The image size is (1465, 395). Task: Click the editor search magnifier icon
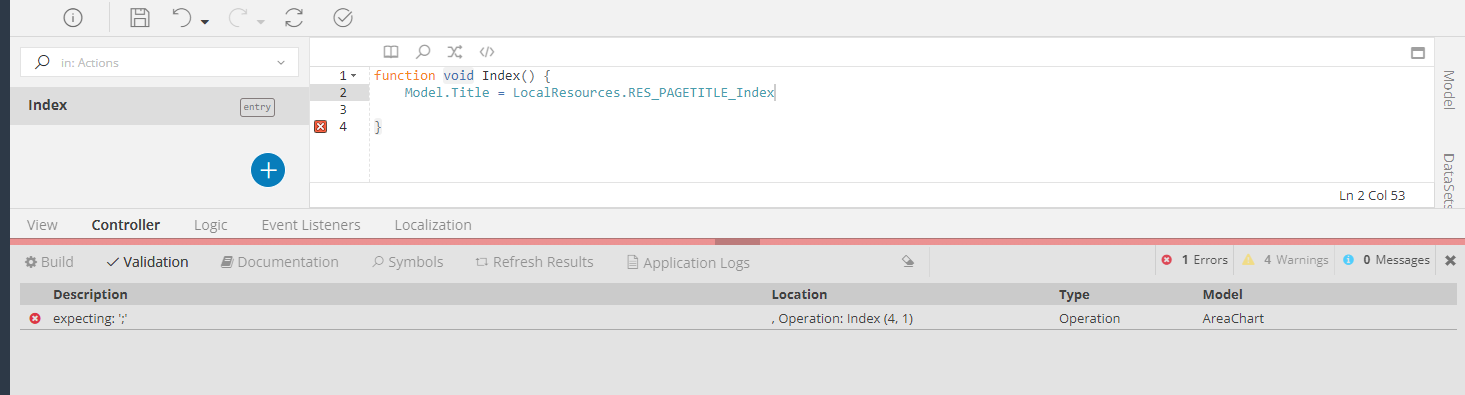tap(423, 52)
